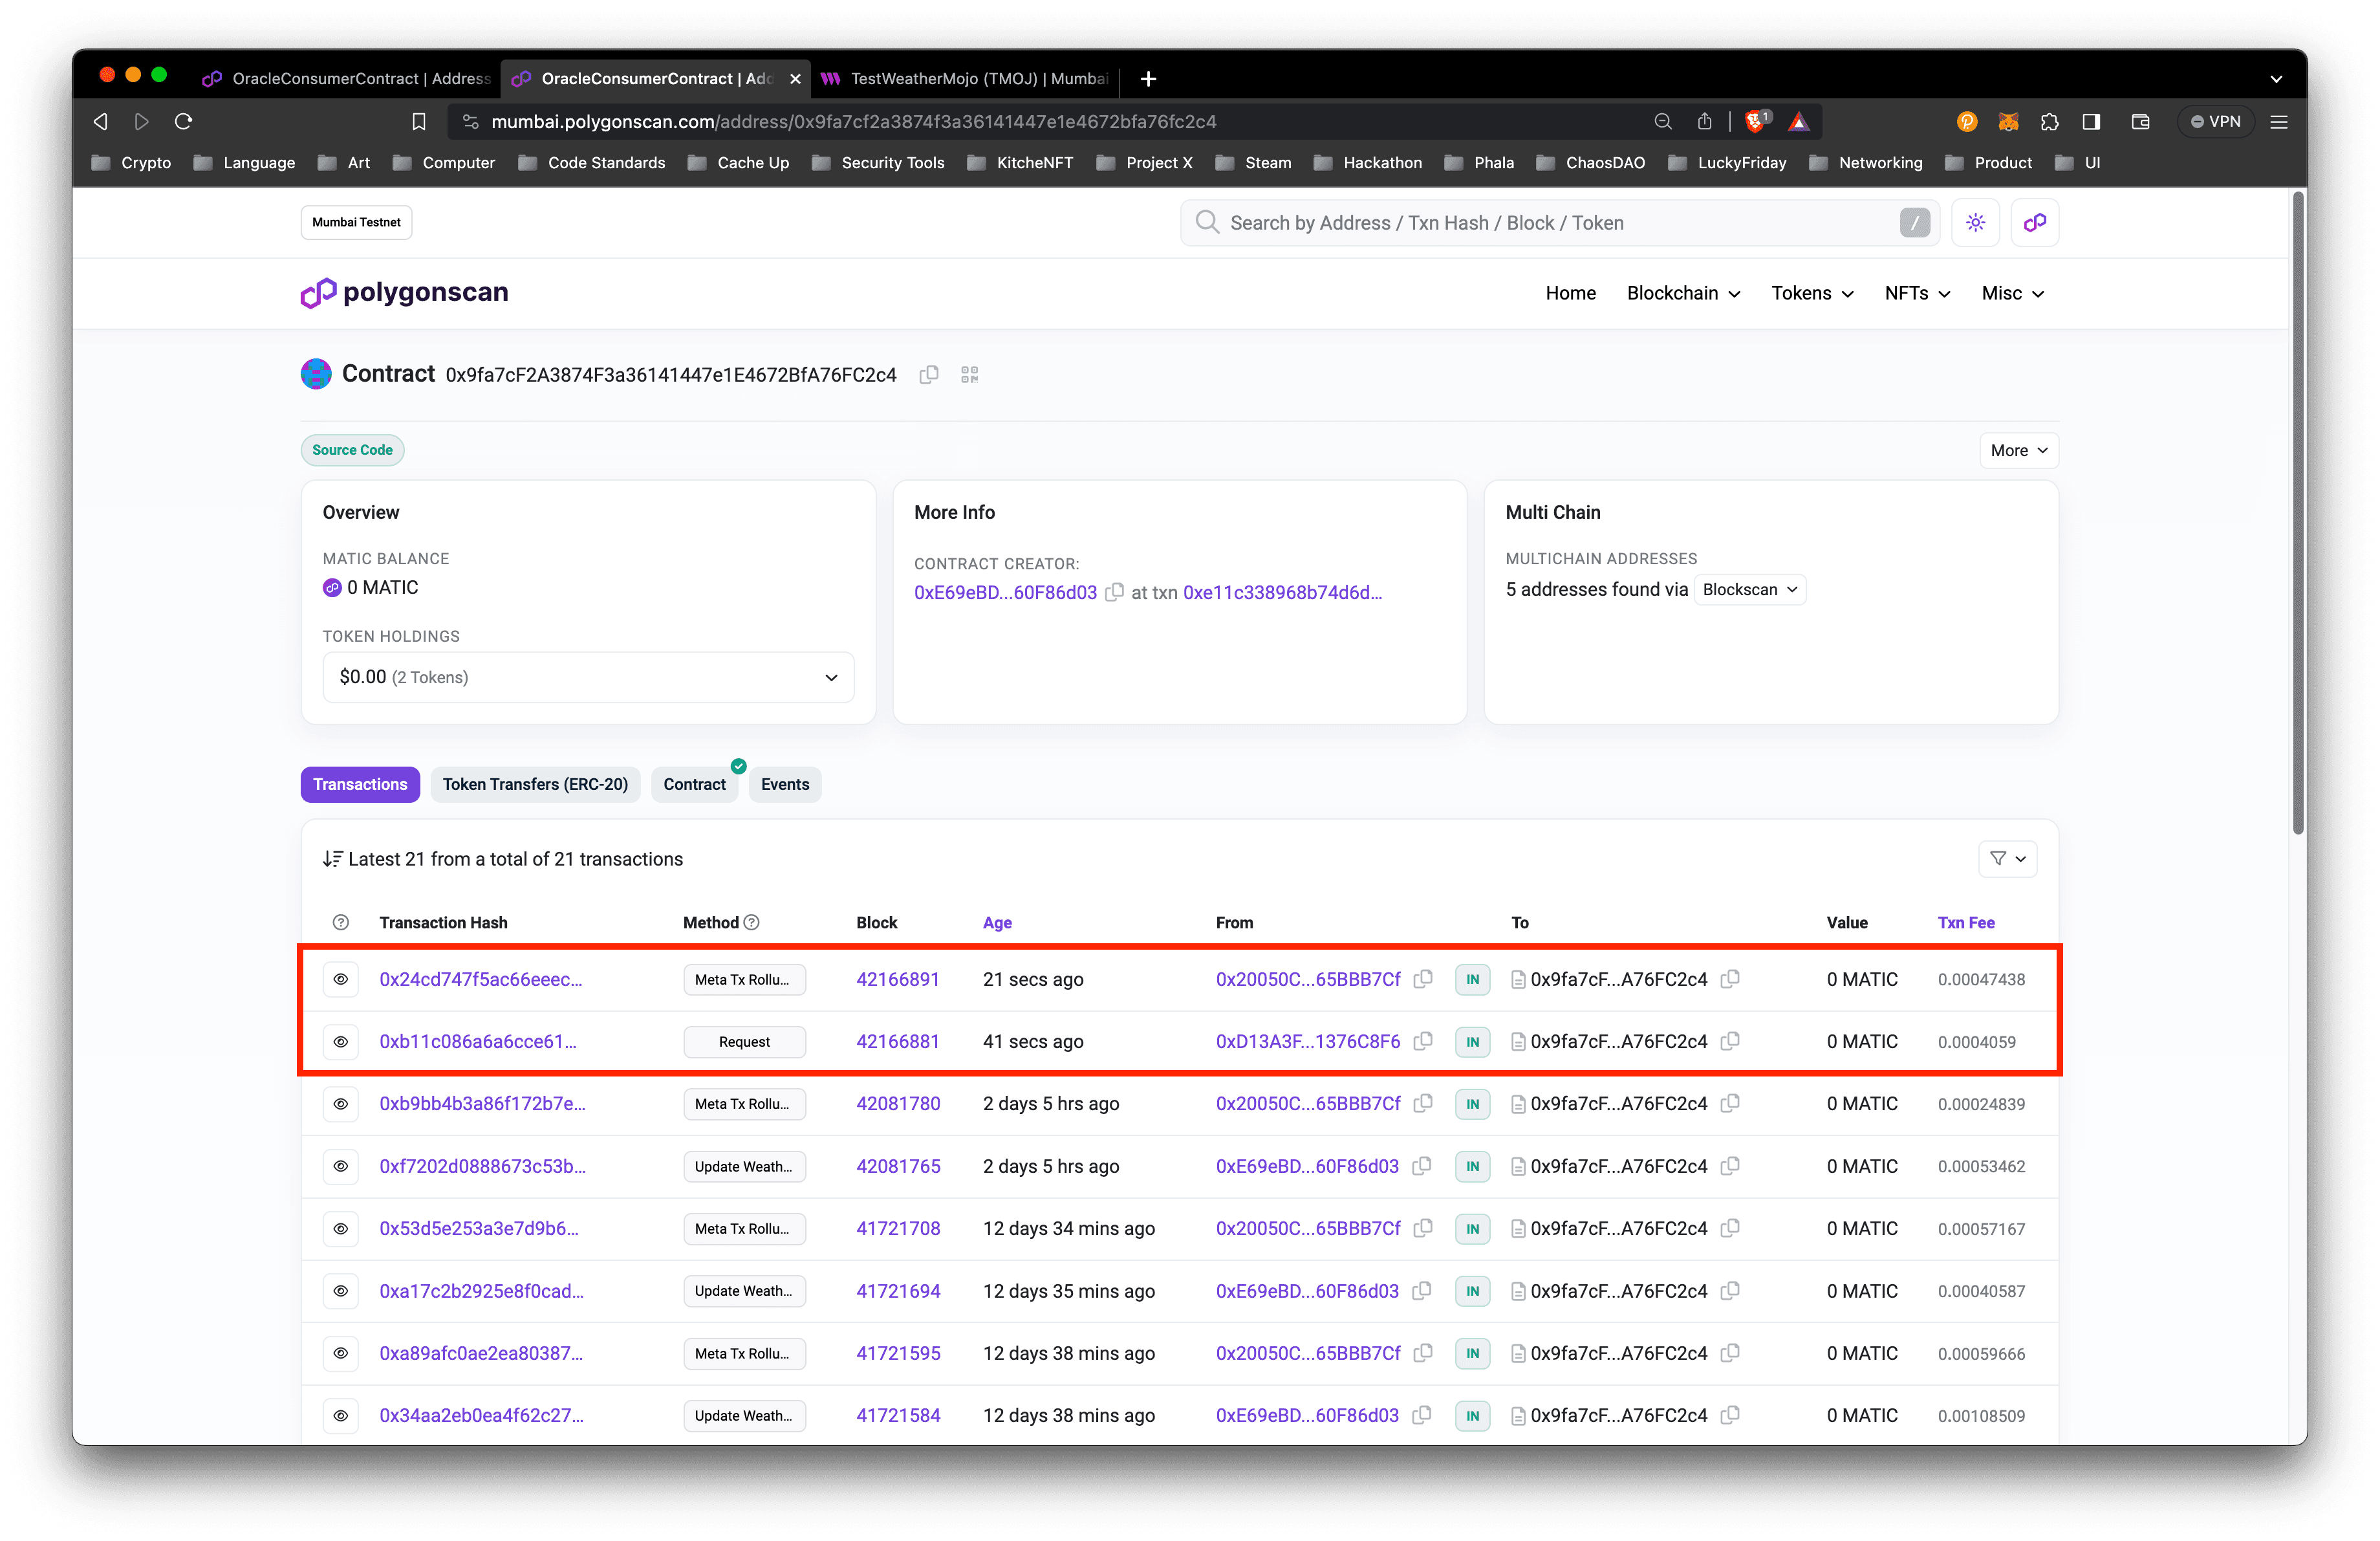Image resolution: width=2380 pixels, height=1541 pixels.
Task: Expand the More dropdown button
Action: tap(2018, 450)
